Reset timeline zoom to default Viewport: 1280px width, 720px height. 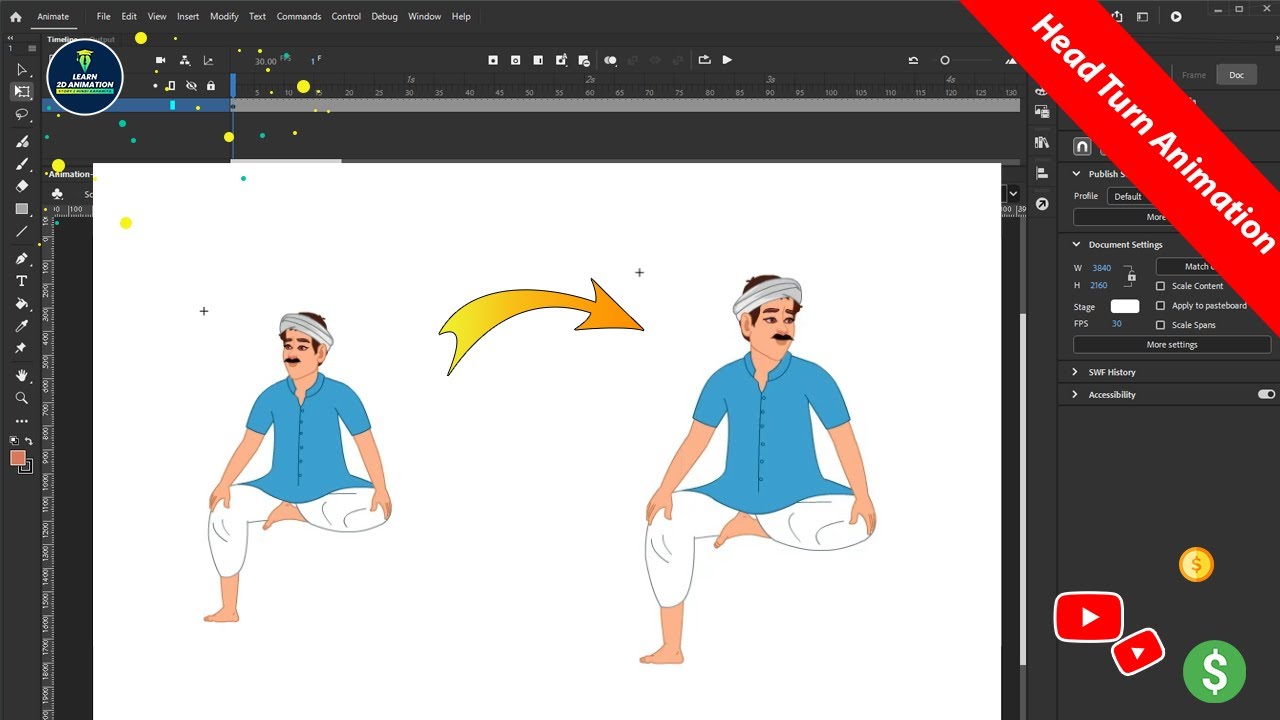click(x=913, y=60)
